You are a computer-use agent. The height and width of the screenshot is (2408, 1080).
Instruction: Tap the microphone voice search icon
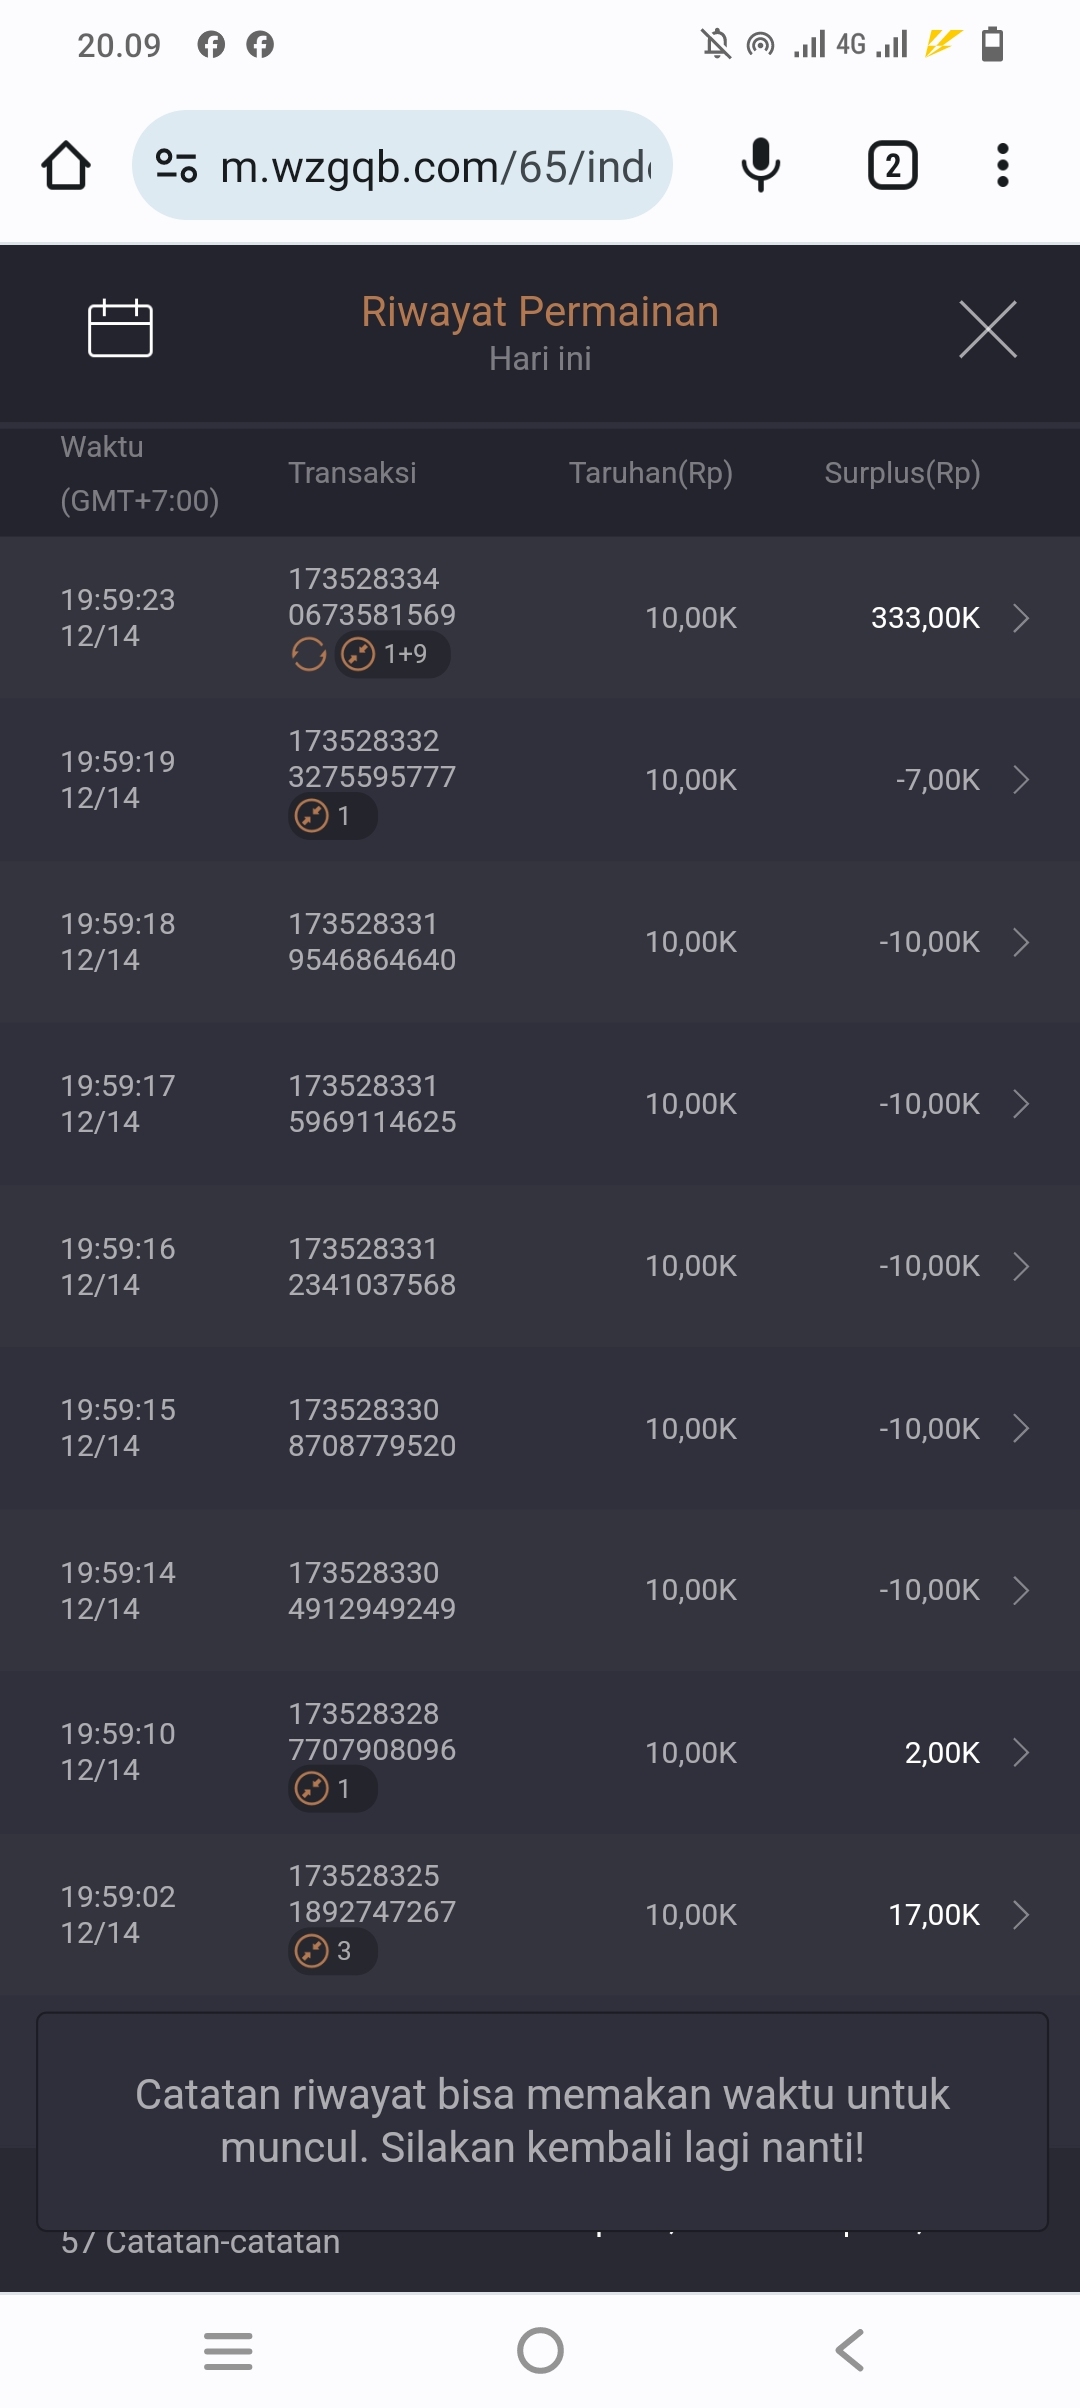(760, 166)
